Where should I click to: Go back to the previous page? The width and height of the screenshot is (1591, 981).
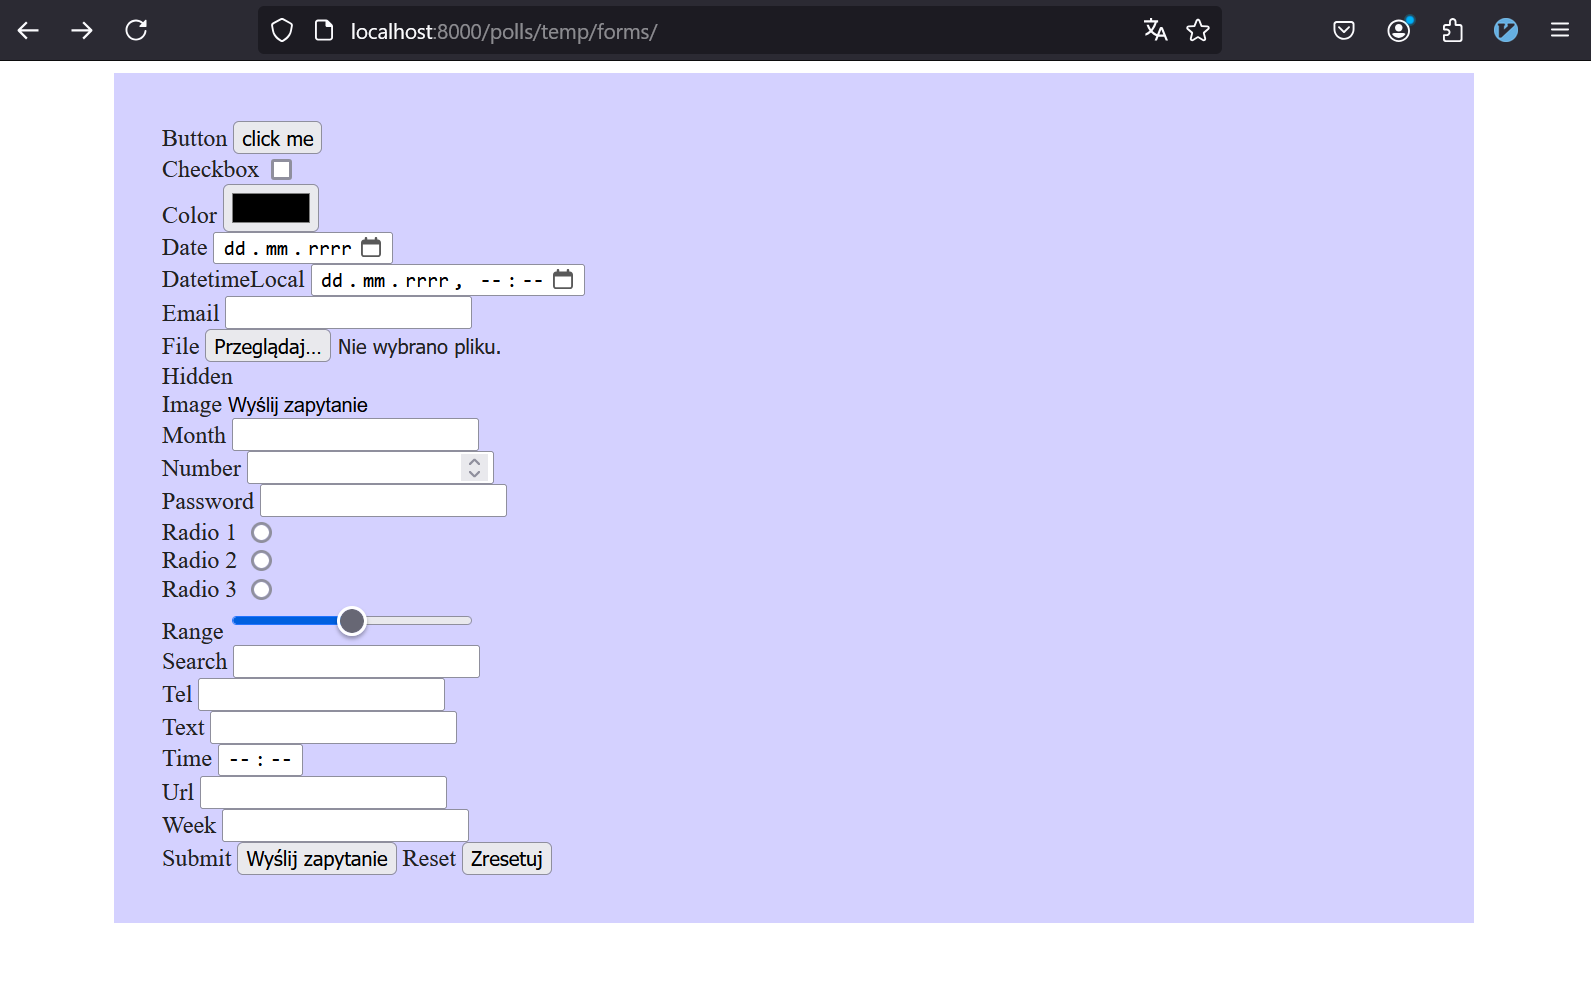[28, 30]
